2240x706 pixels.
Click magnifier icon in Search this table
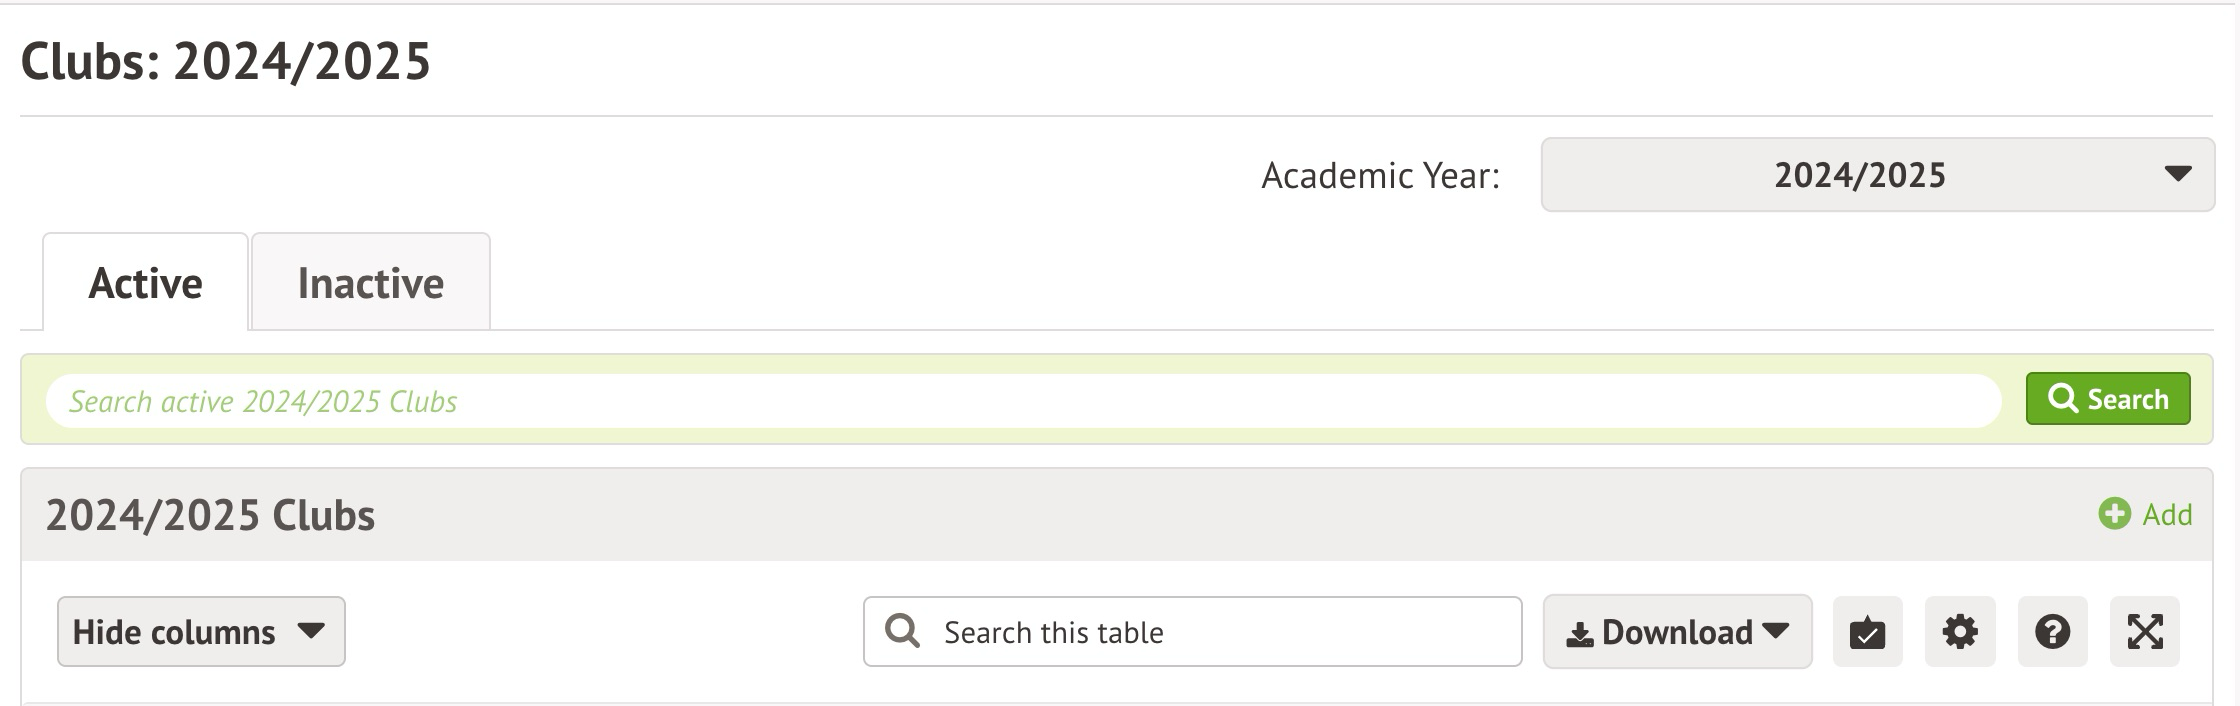(902, 631)
